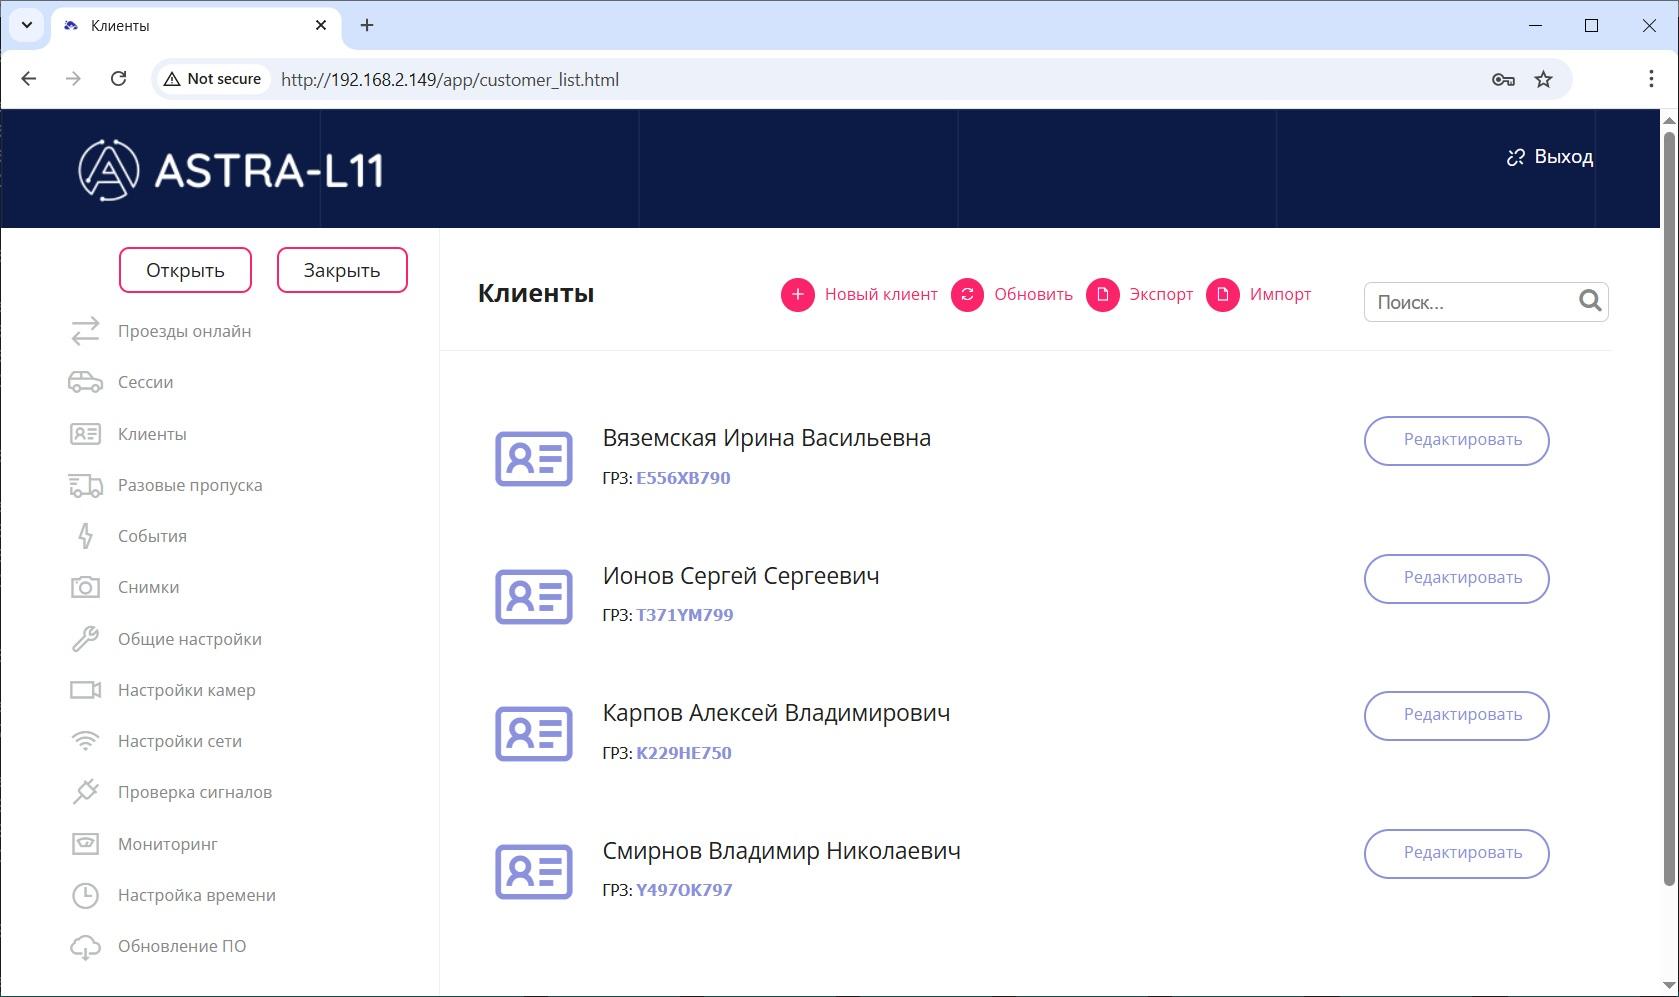Click the Импорт document icon

click(x=1223, y=295)
